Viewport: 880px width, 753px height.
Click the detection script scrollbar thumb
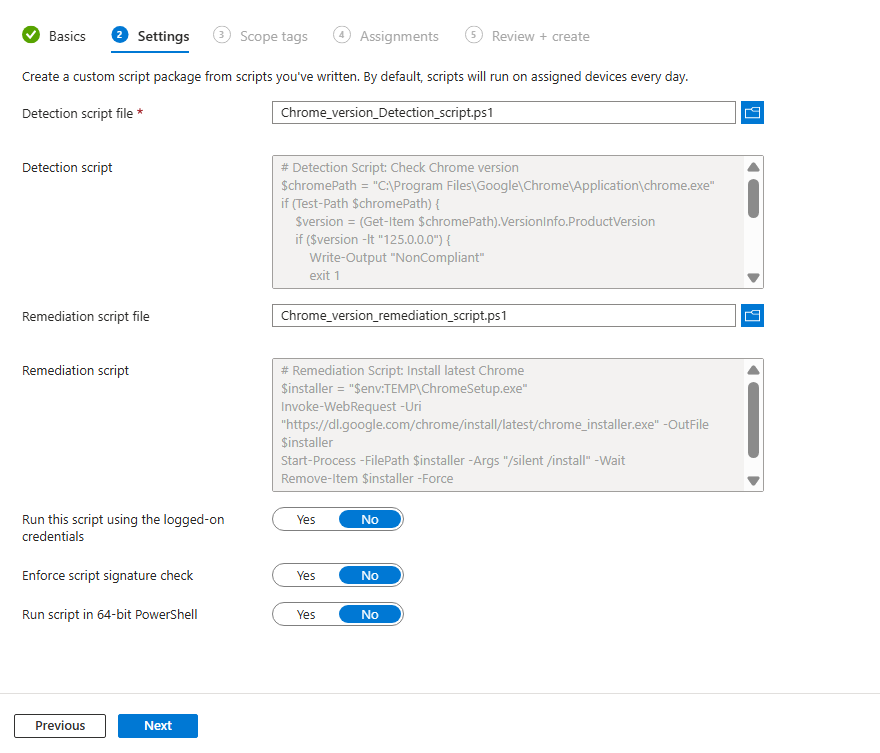(754, 198)
